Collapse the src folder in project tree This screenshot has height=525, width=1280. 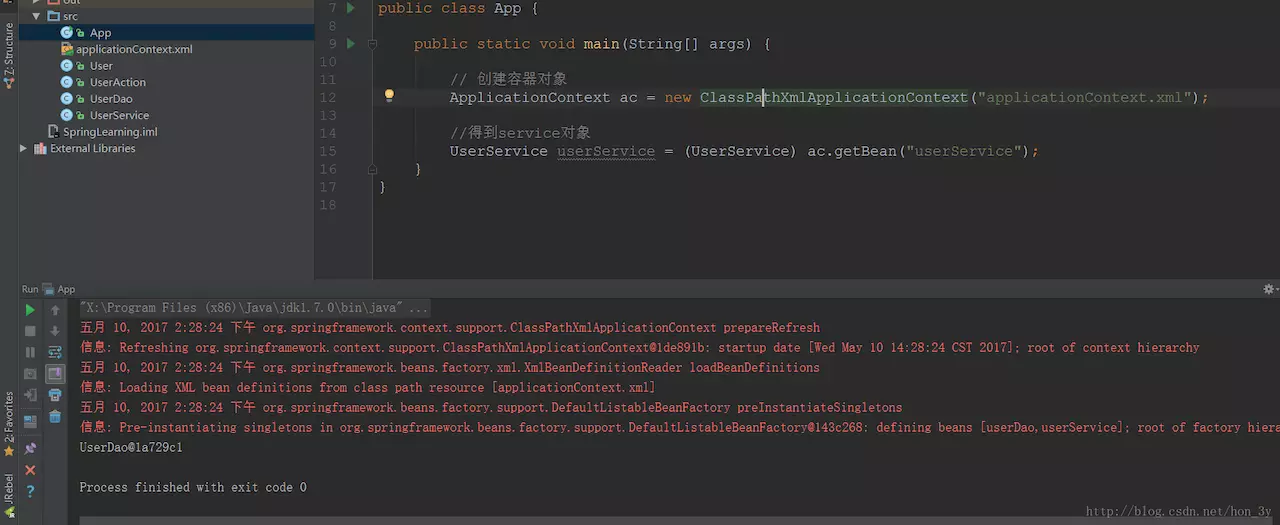coord(37,16)
